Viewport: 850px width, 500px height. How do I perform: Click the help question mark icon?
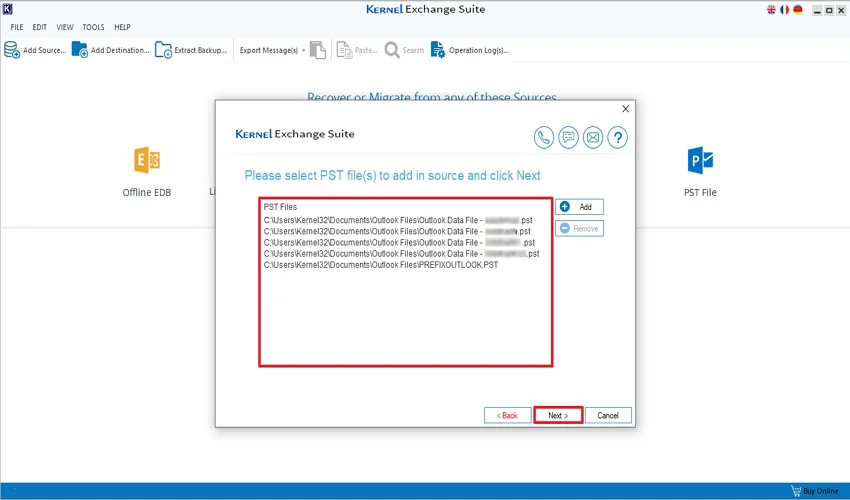[x=617, y=138]
